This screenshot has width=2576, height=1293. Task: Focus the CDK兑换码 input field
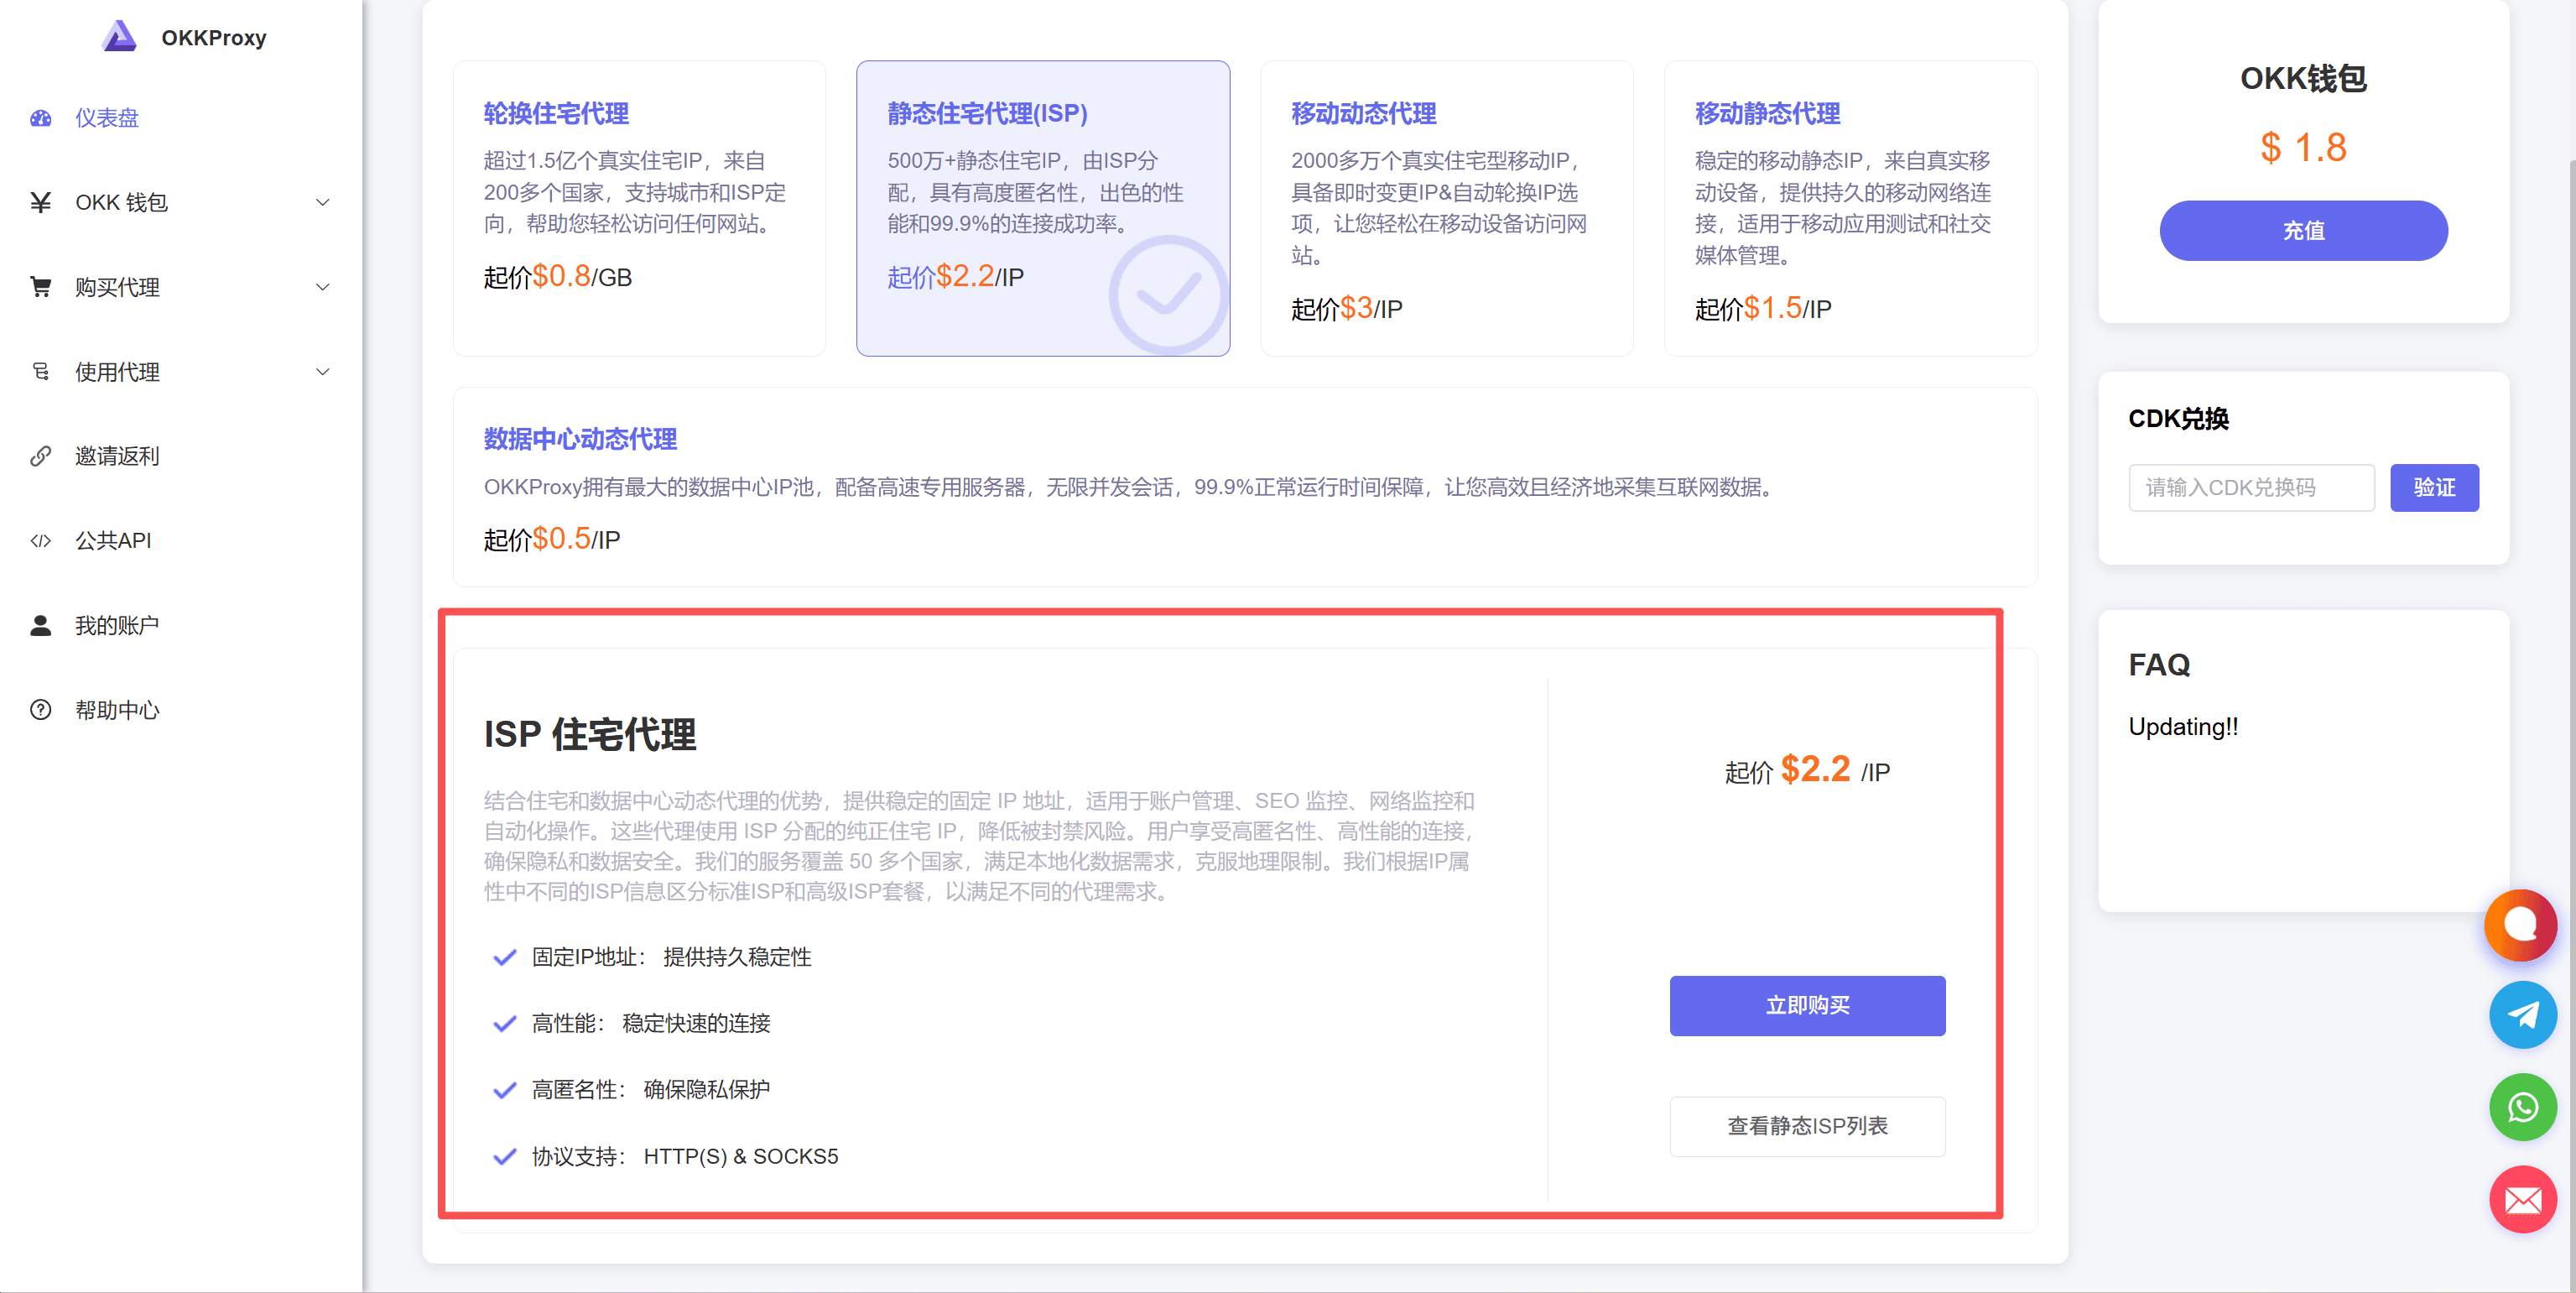2251,488
